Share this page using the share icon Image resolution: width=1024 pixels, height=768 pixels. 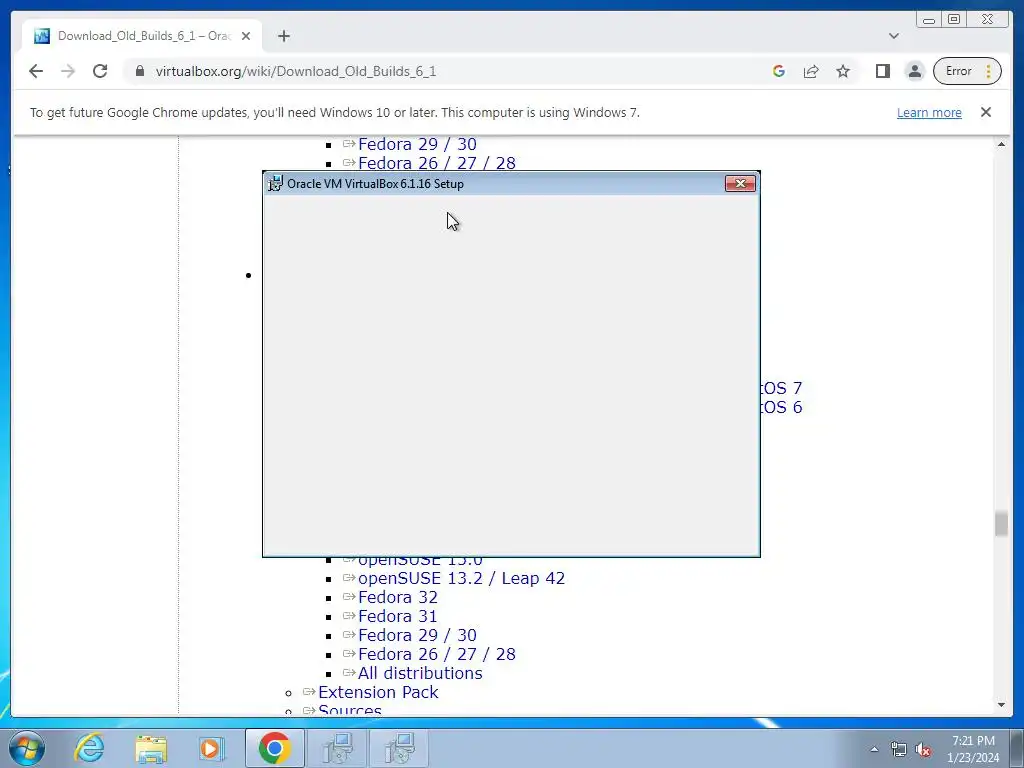point(811,71)
